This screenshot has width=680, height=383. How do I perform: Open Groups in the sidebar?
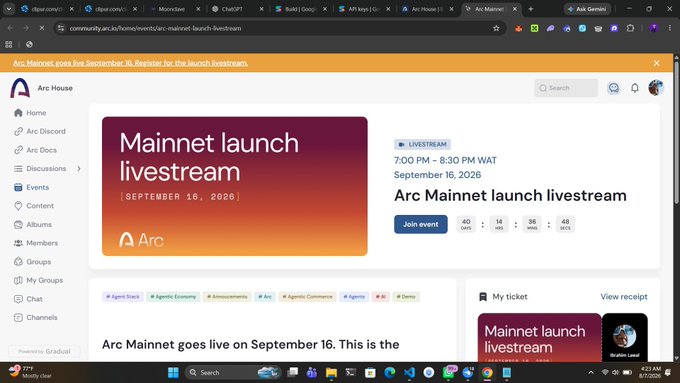(33, 262)
